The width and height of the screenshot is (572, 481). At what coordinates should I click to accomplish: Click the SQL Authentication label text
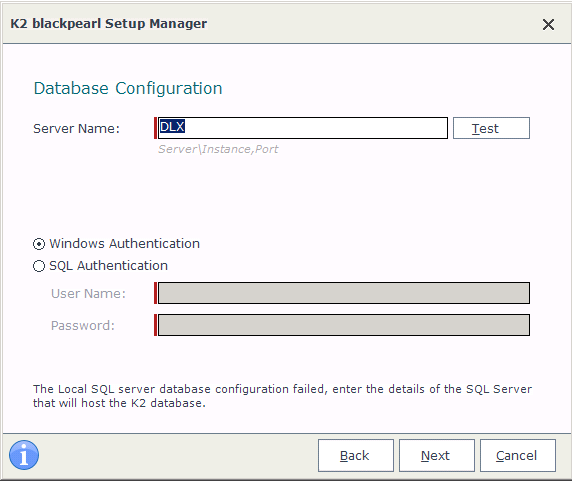(x=108, y=265)
